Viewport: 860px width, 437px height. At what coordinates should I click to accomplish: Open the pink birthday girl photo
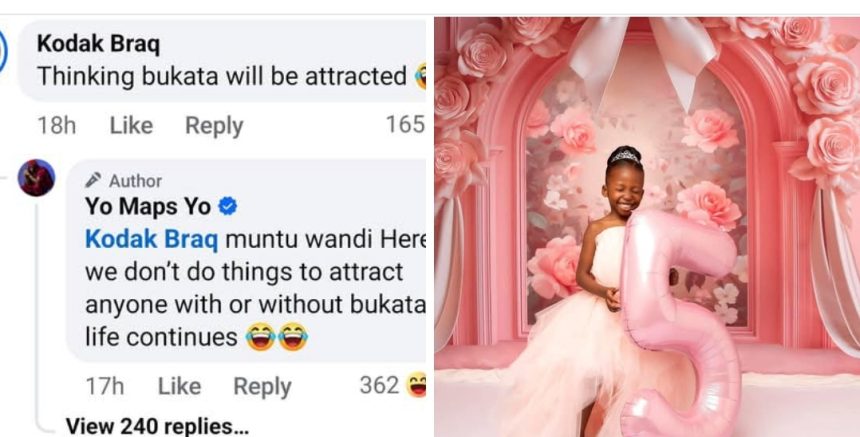(x=647, y=227)
